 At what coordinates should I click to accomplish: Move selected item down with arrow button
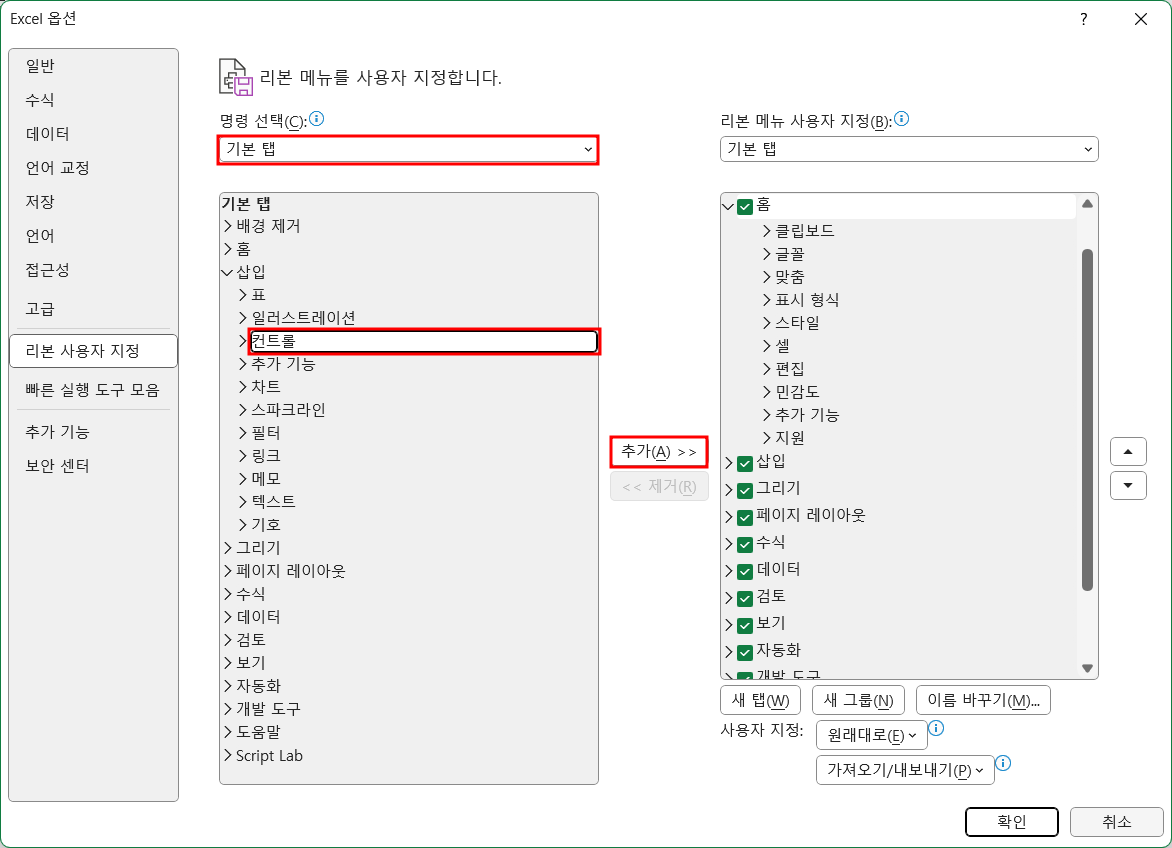coord(1128,486)
